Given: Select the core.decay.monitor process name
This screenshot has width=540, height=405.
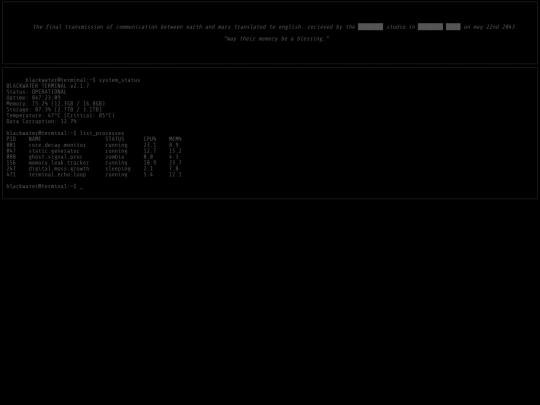Looking at the screenshot, I should 57,145.
